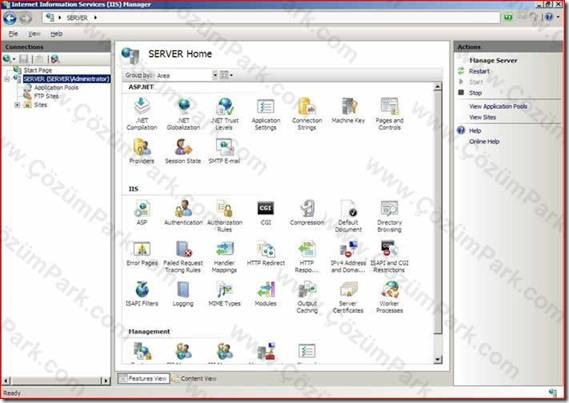
Task: Open Server Certificates feature
Action: click(348, 297)
